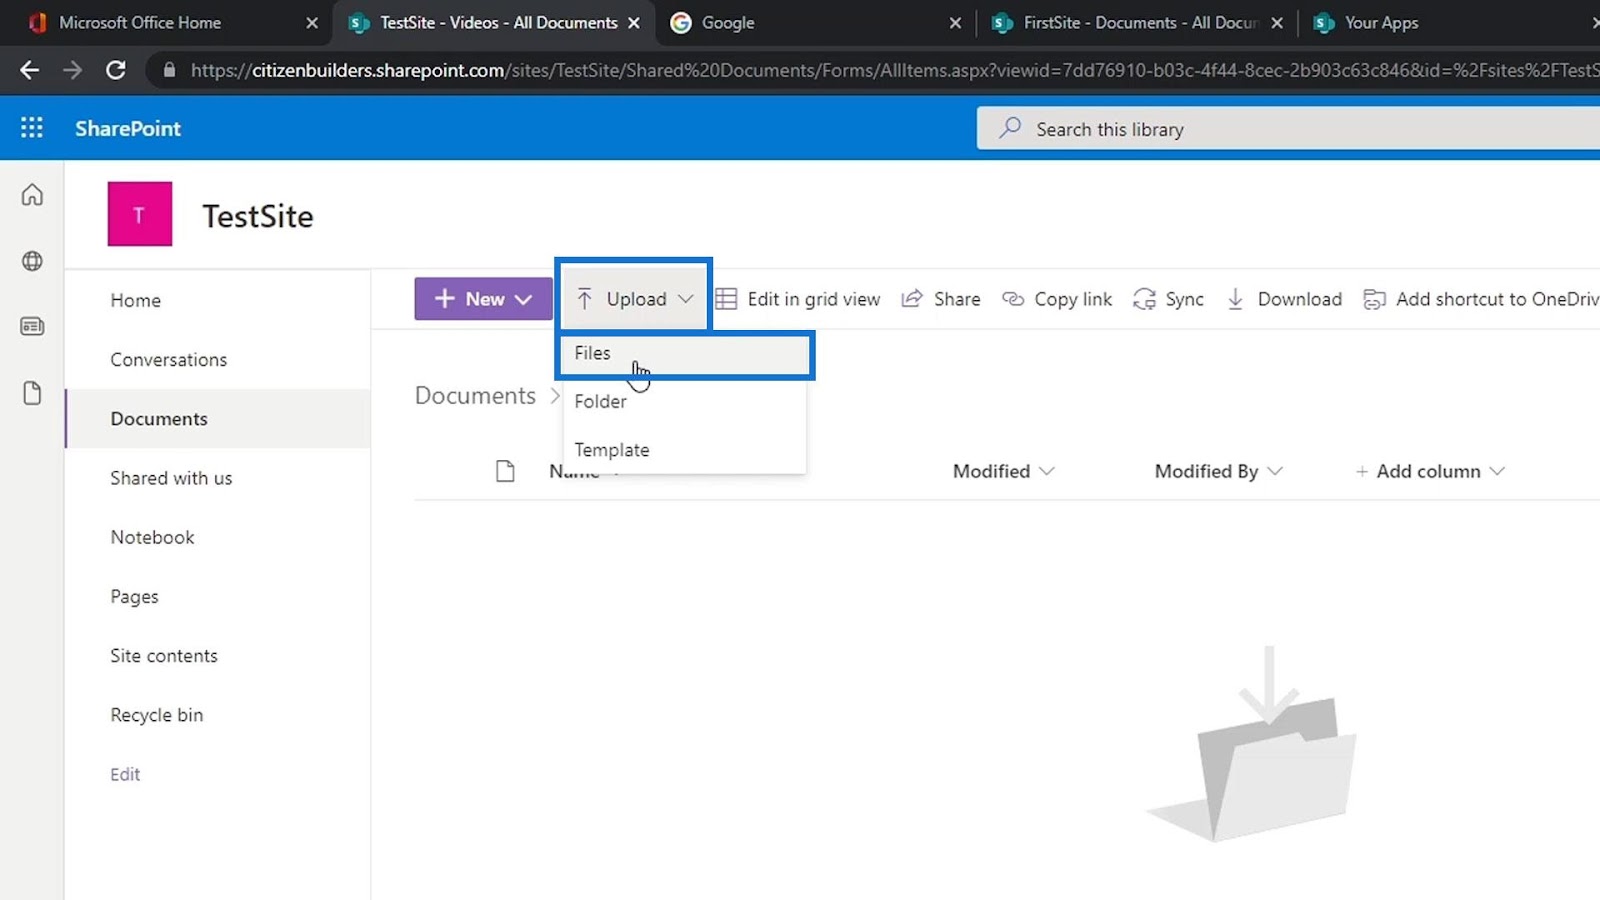
Task: Click the magnifier icon in the search box
Action: (1010, 128)
